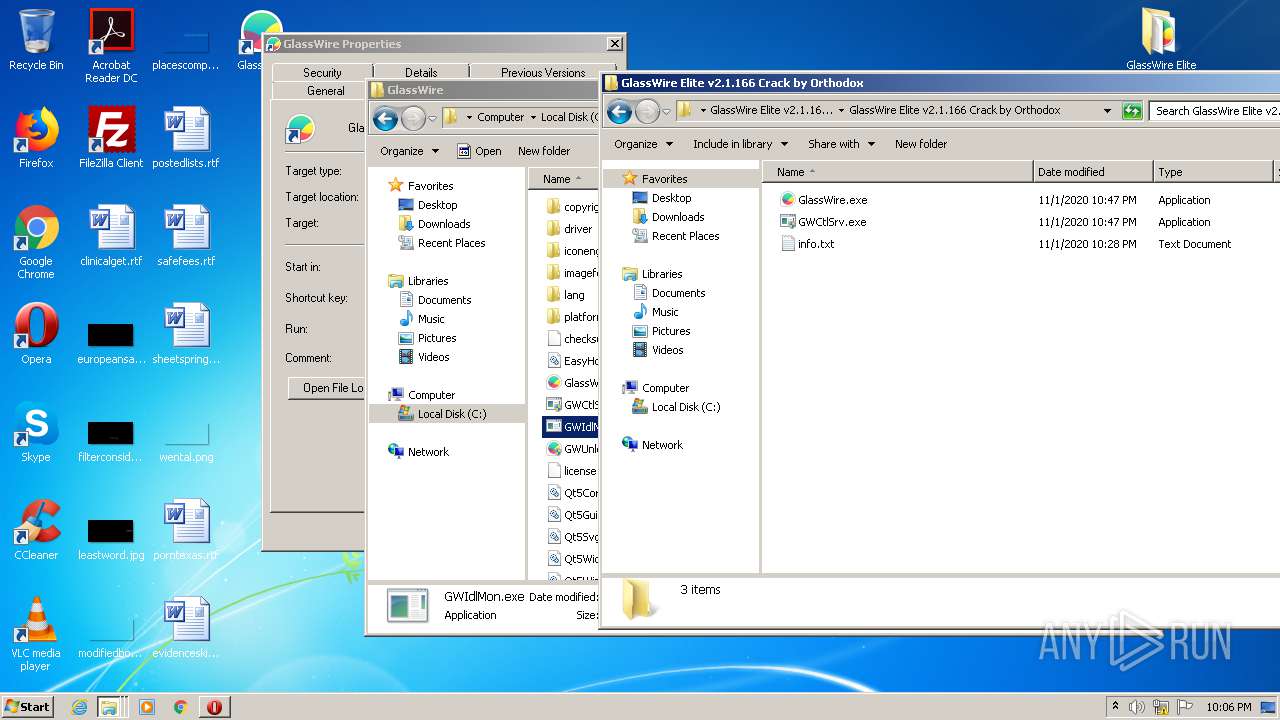Open safefees.rtf document icon
The width and height of the screenshot is (1280, 720).
[x=186, y=236]
